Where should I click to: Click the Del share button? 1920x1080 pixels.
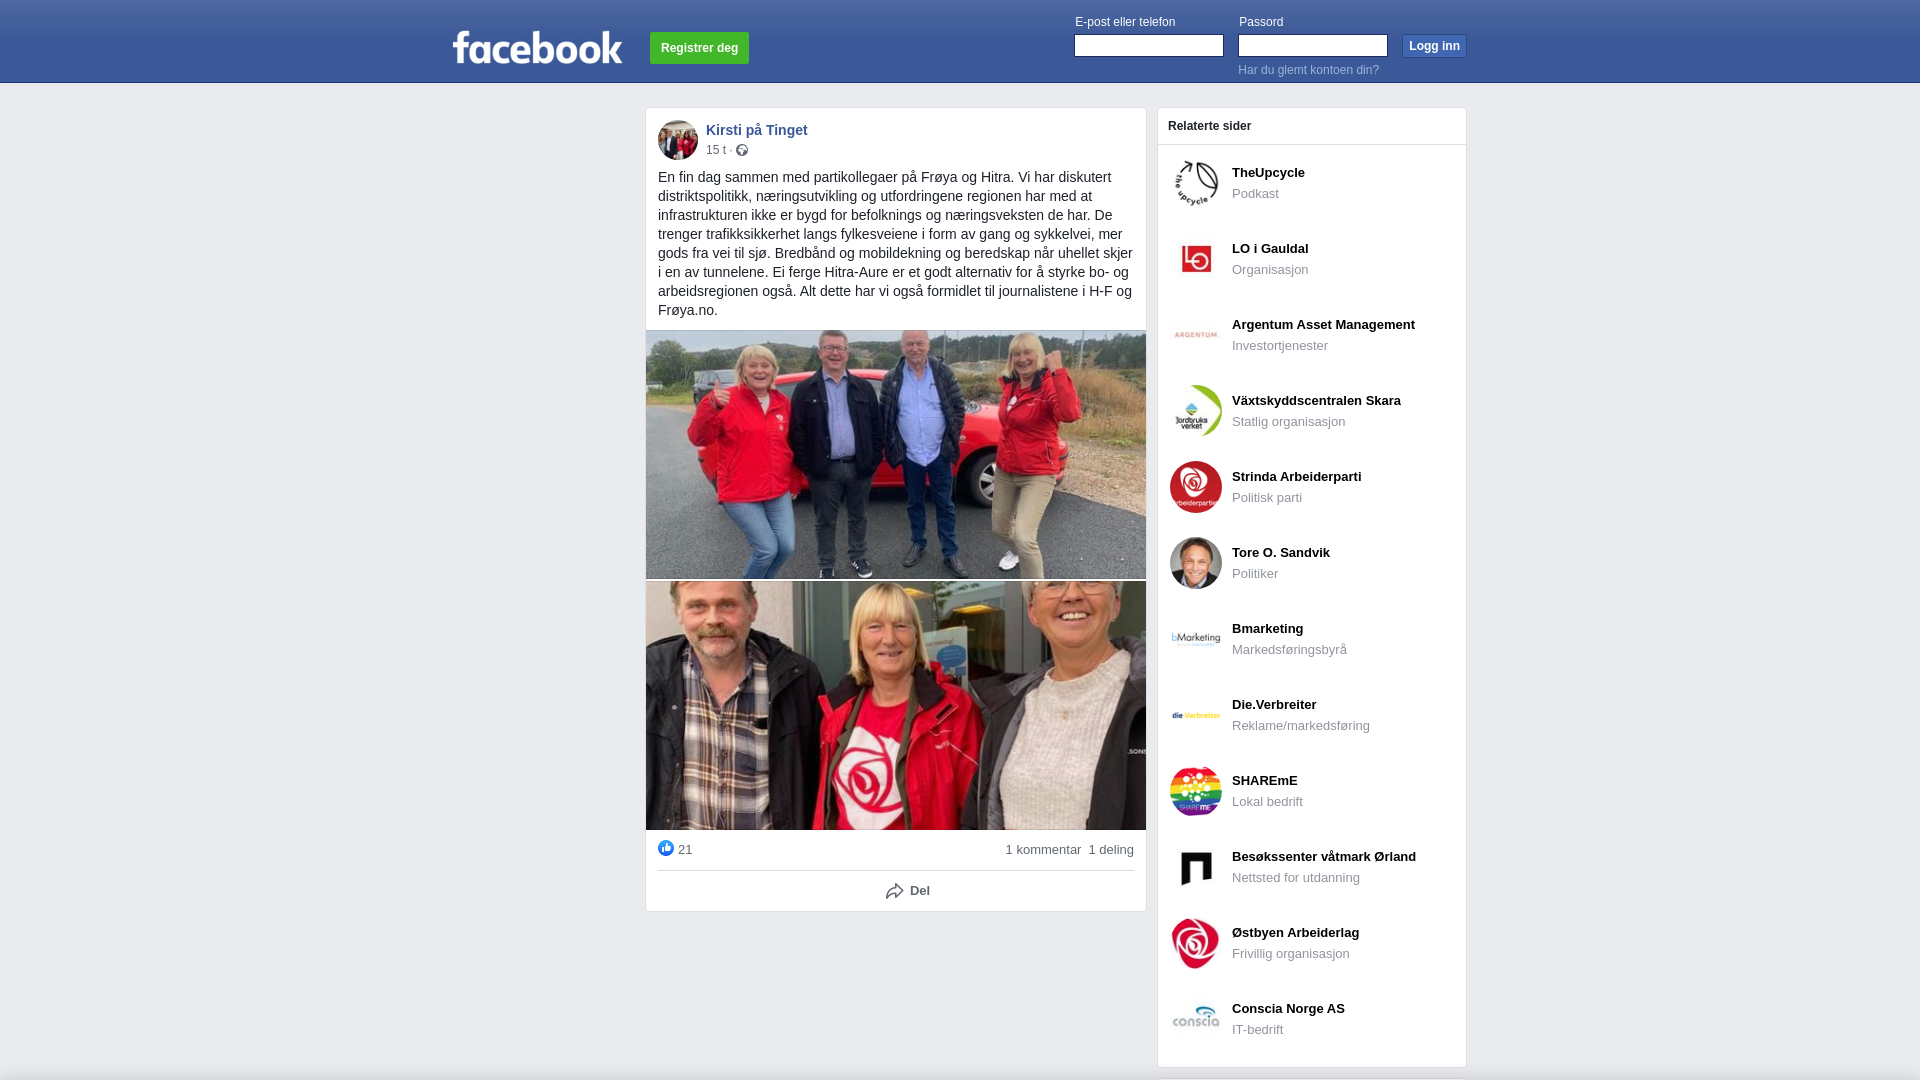coord(908,891)
